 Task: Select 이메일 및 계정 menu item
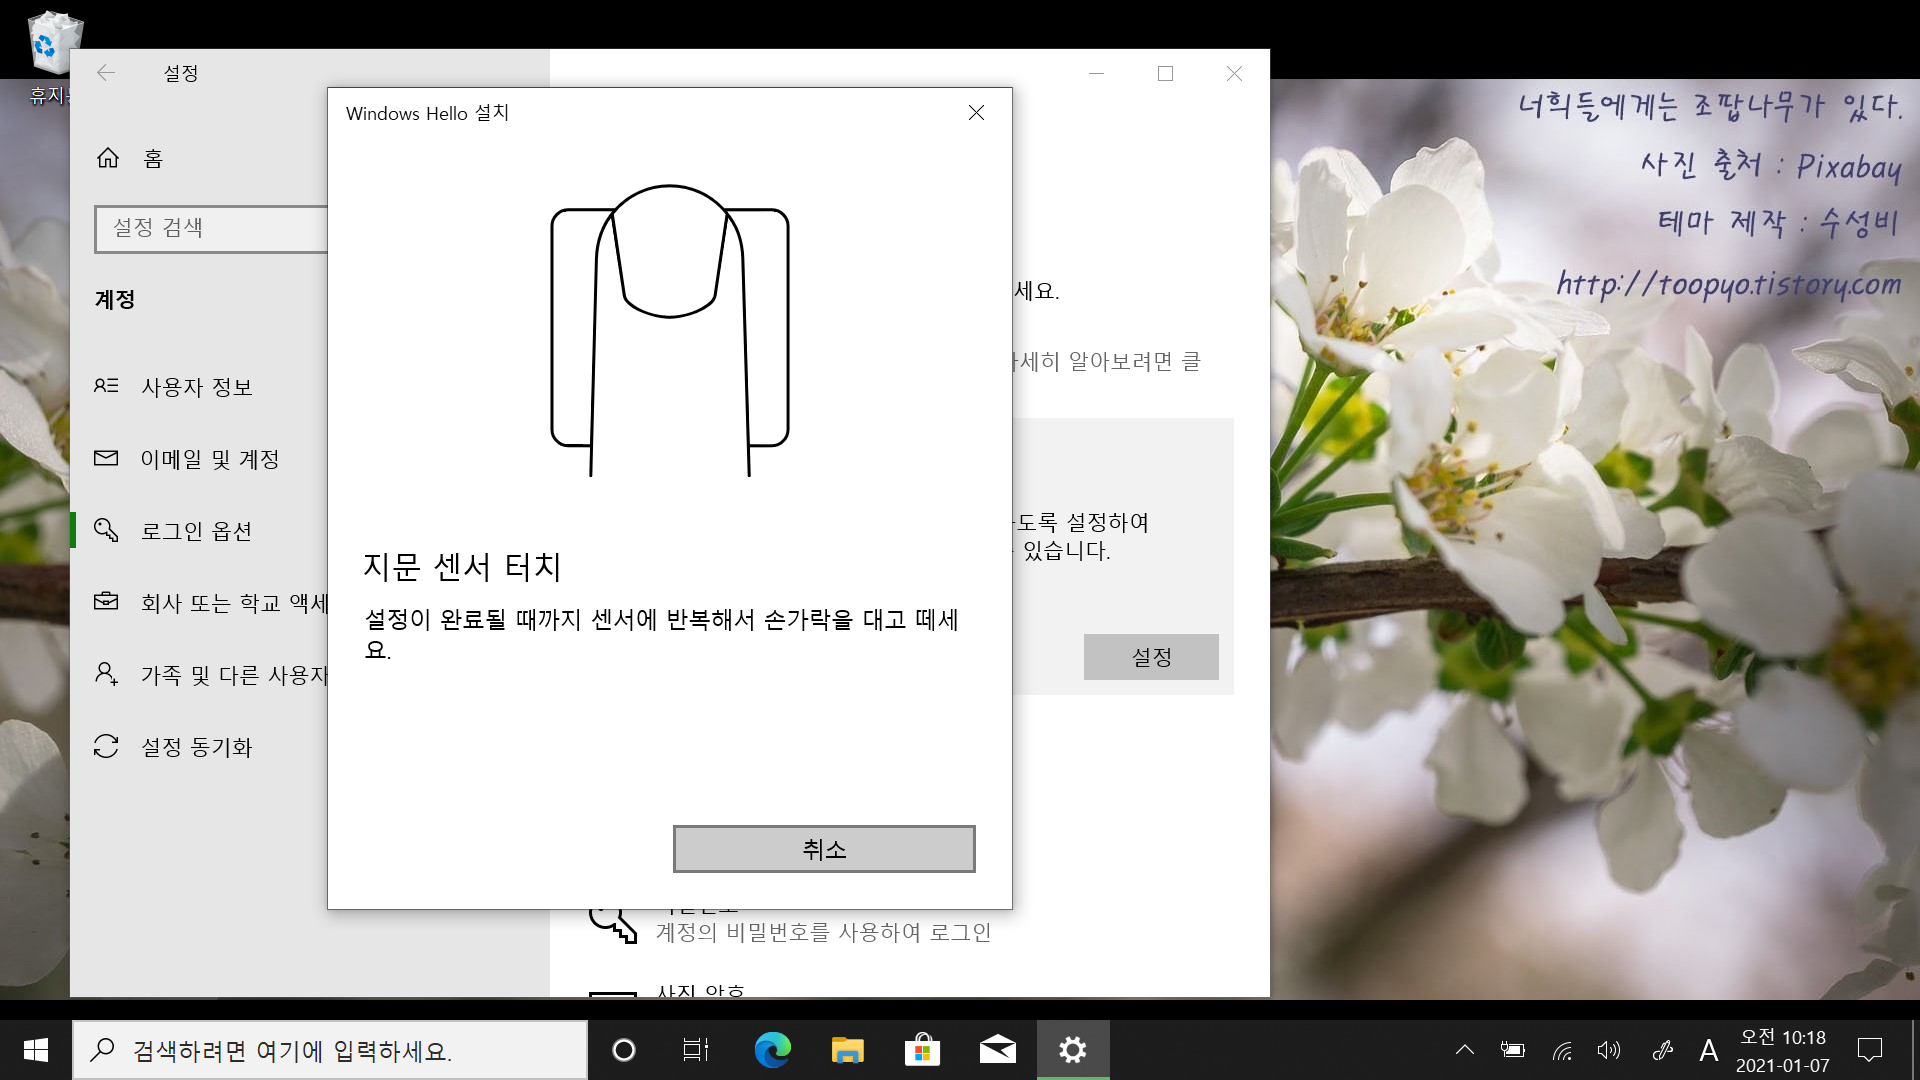click(209, 459)
